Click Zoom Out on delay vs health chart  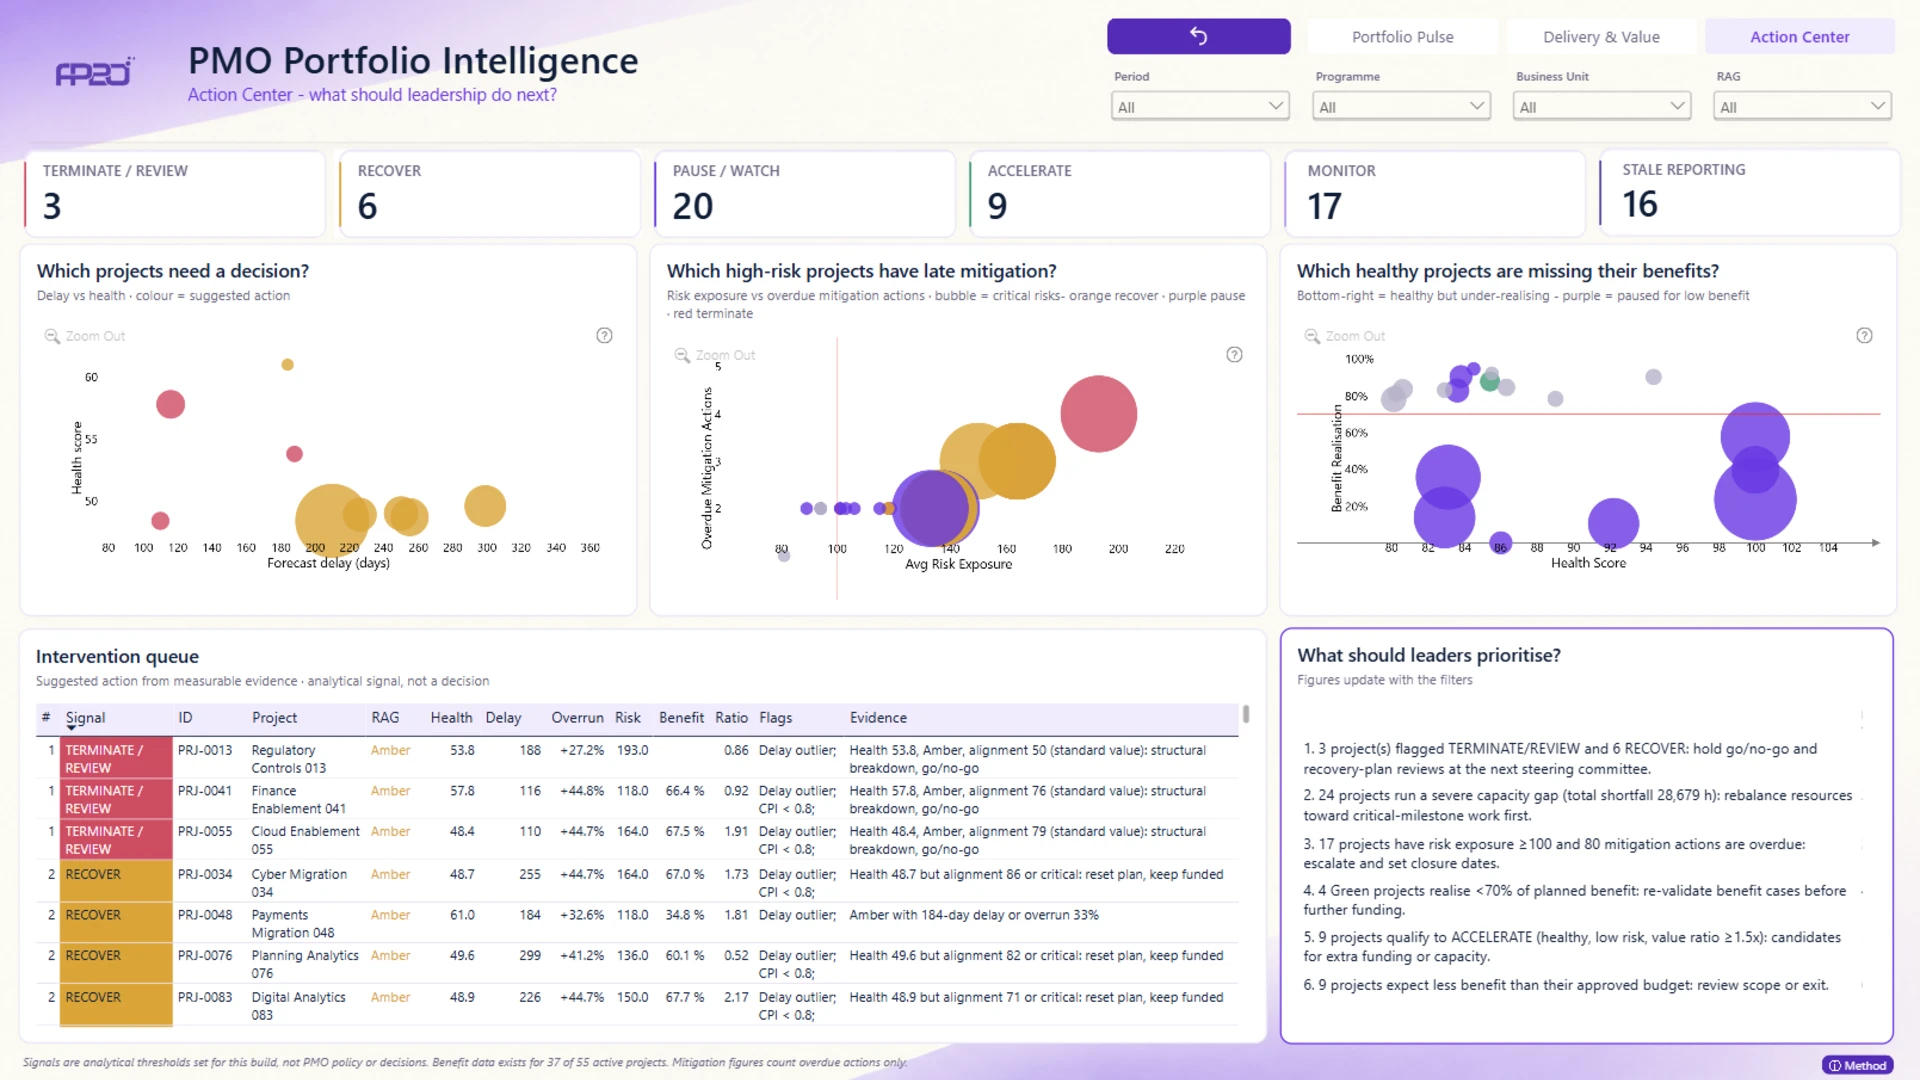(85, 336)
